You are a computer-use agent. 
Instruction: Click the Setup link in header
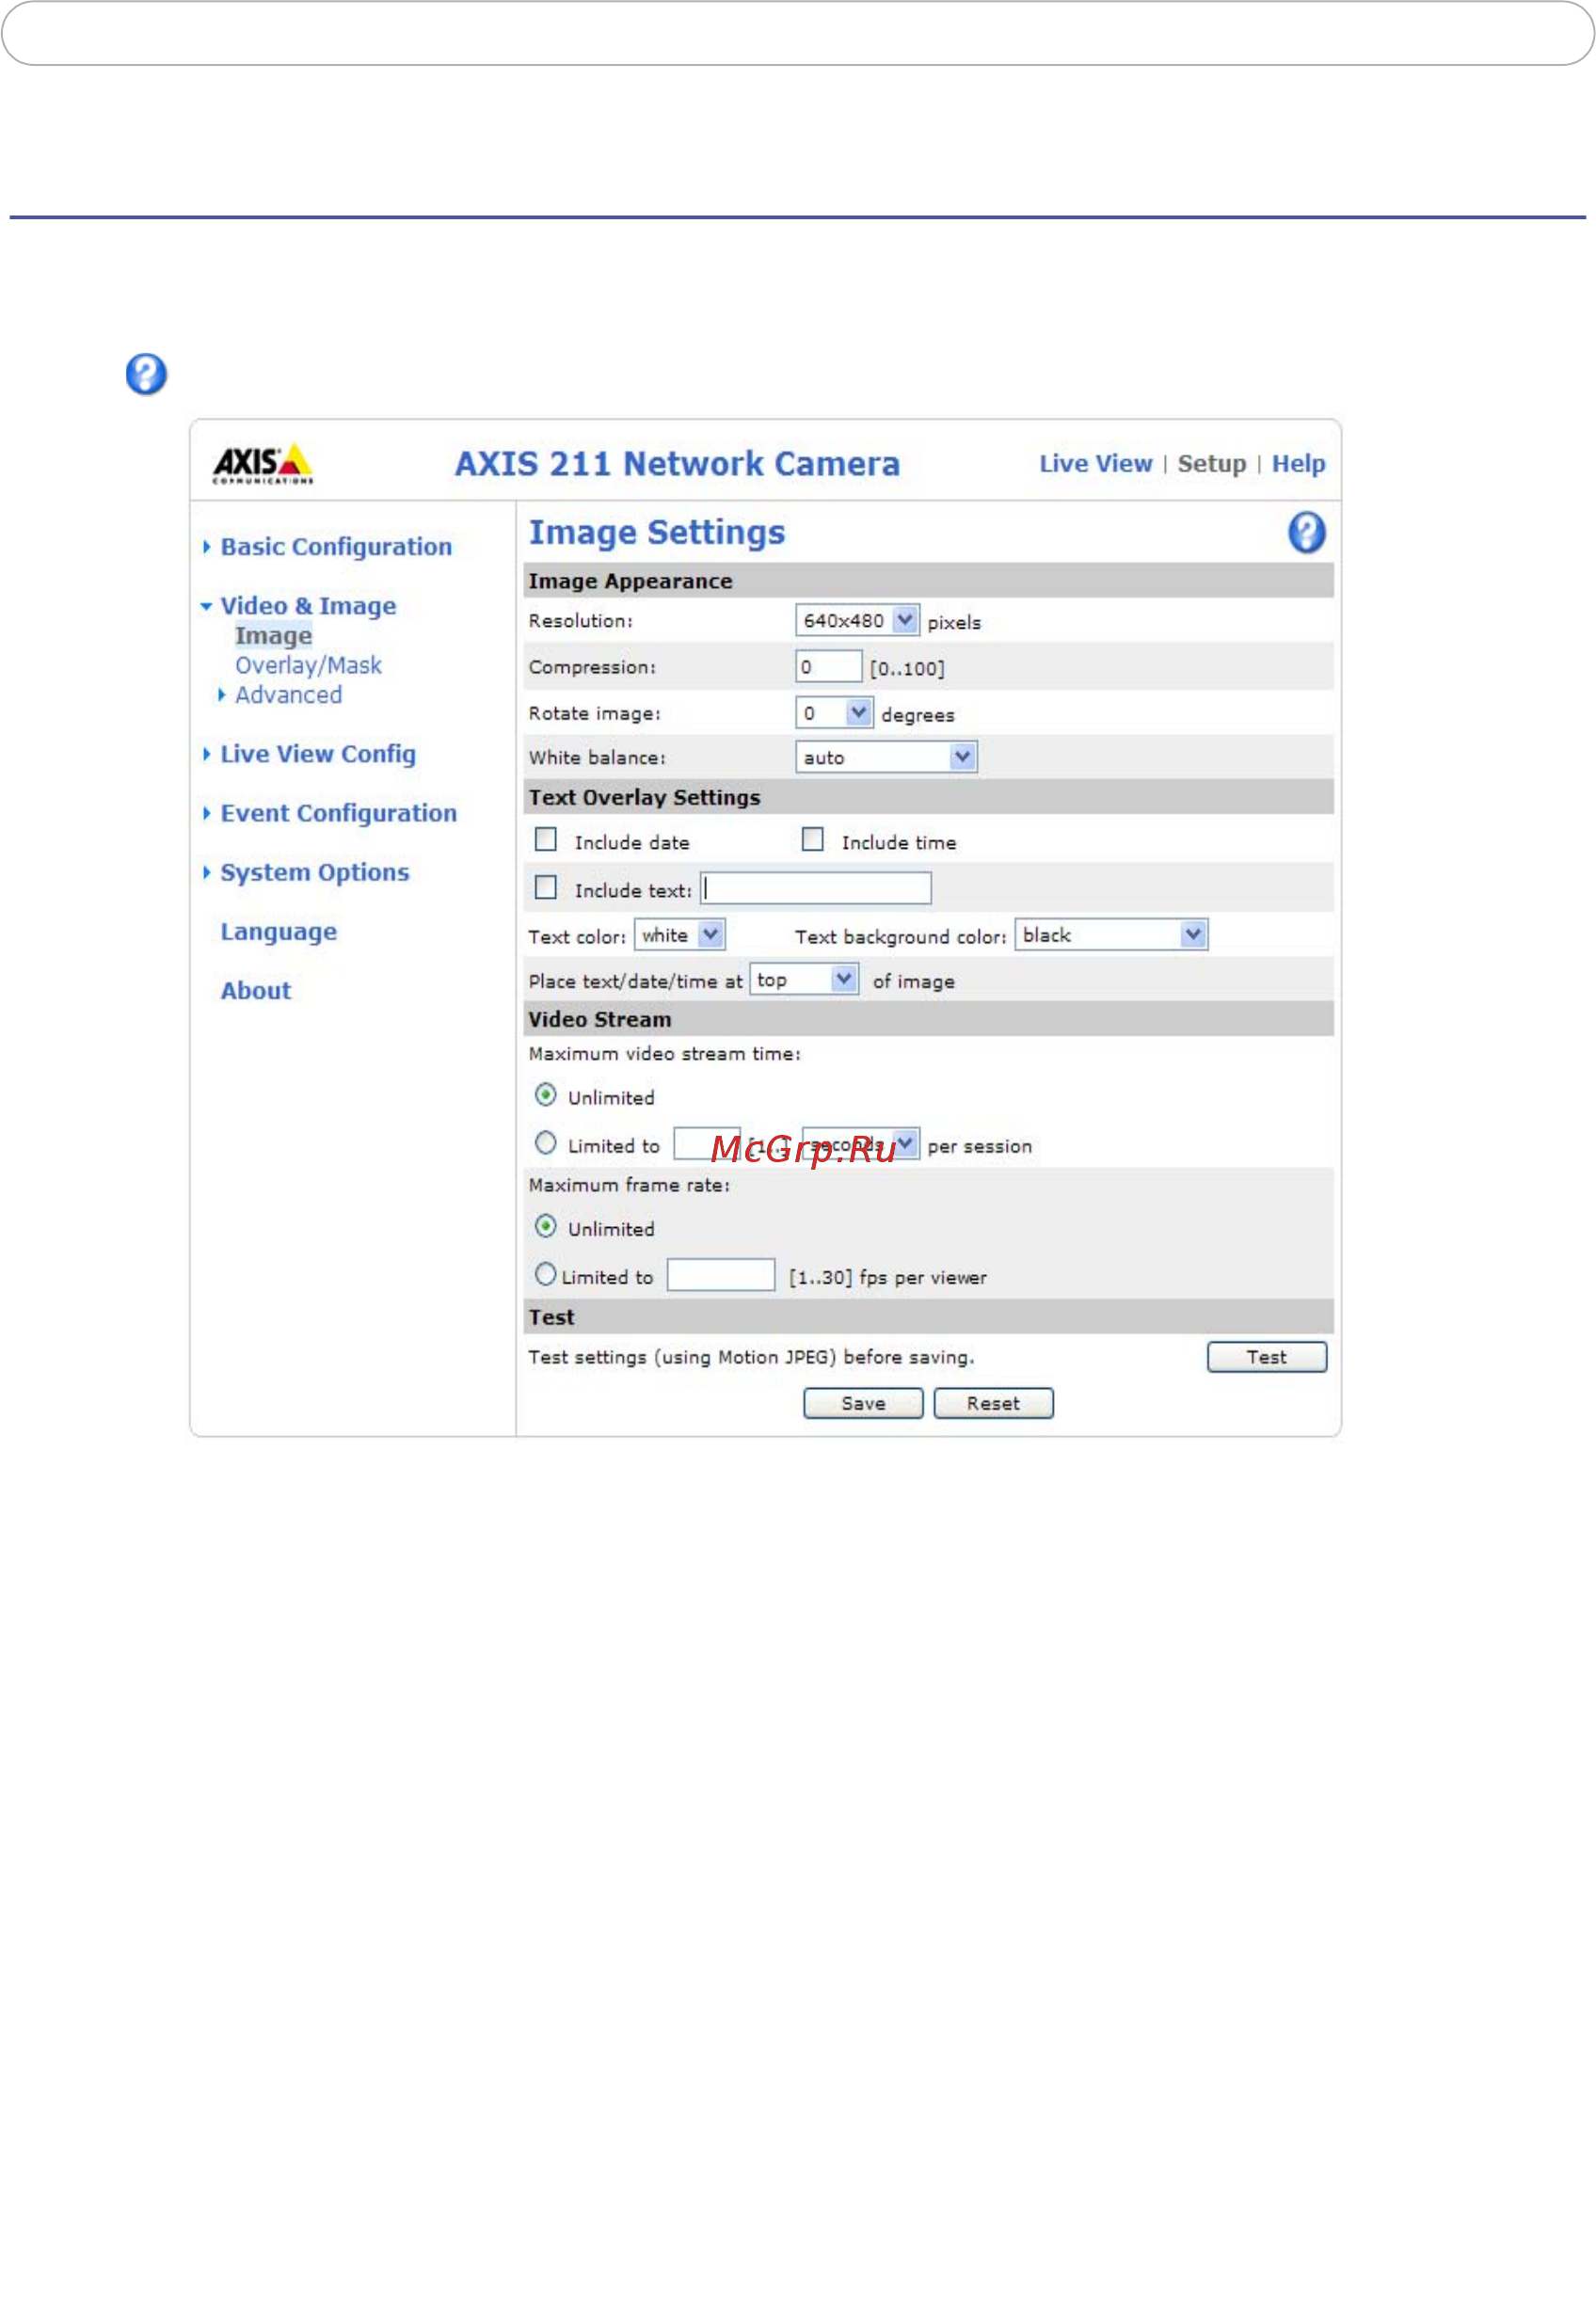1211,464
